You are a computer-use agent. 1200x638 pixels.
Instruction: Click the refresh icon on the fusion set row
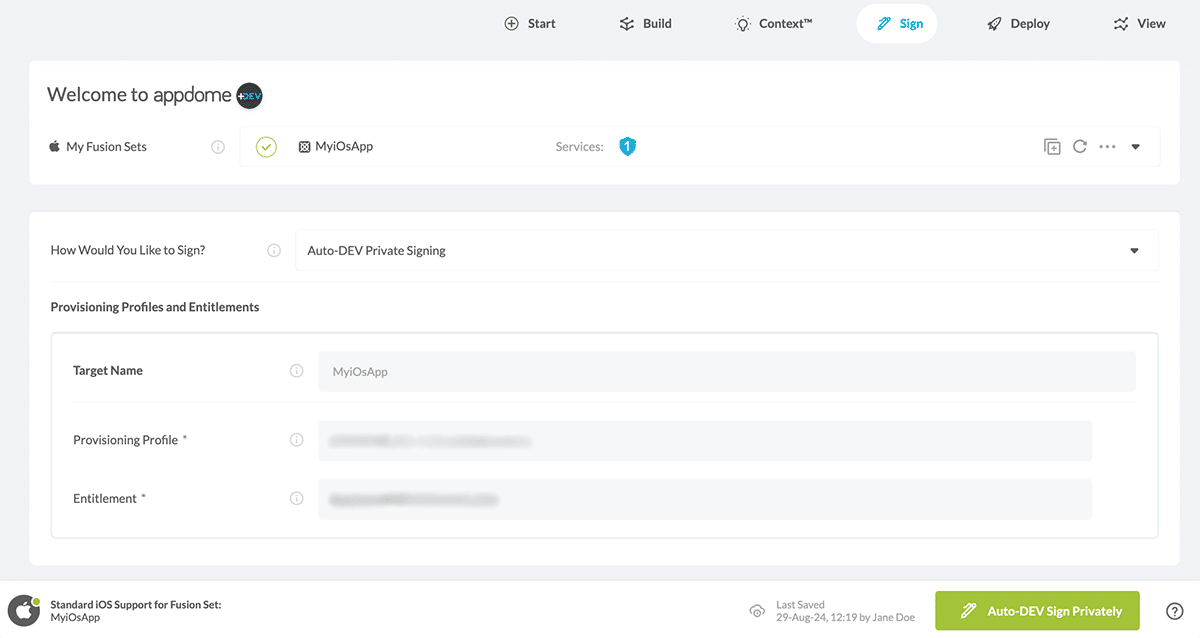pos(1080,146)
